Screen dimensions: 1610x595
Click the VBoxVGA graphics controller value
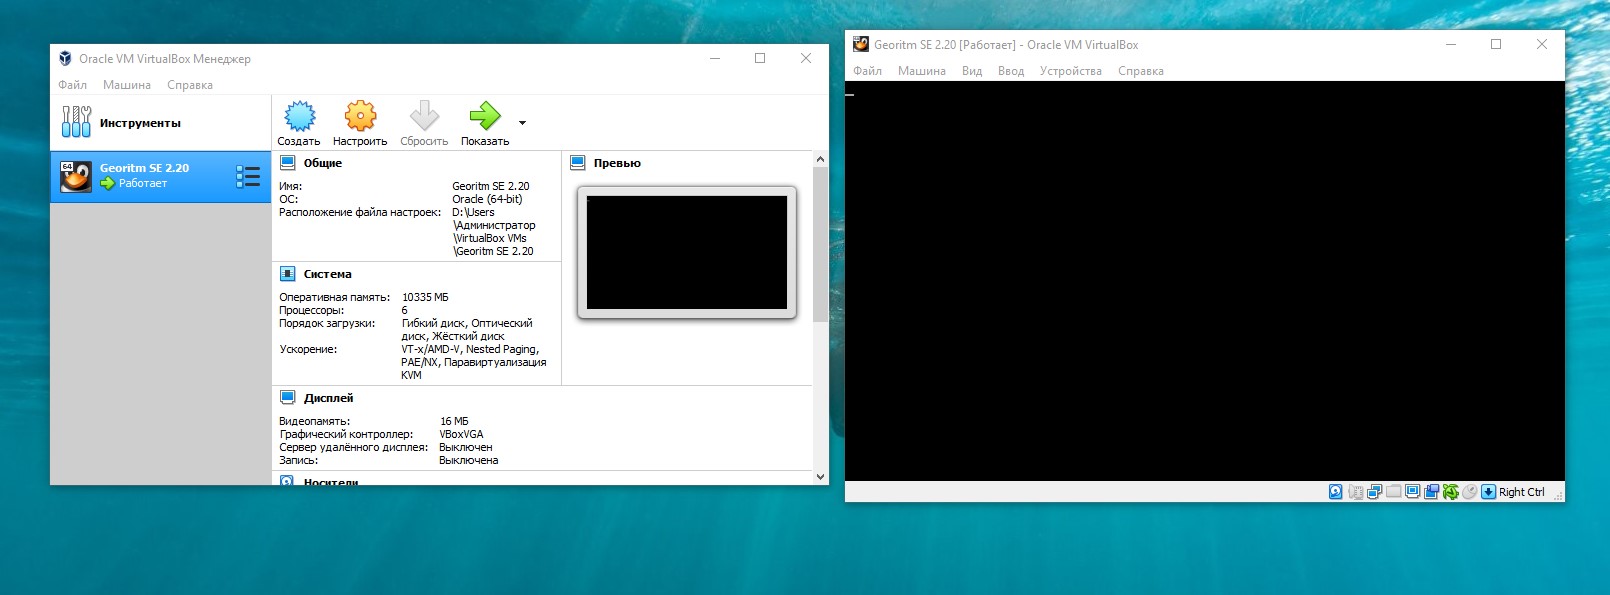coord(461,434)
